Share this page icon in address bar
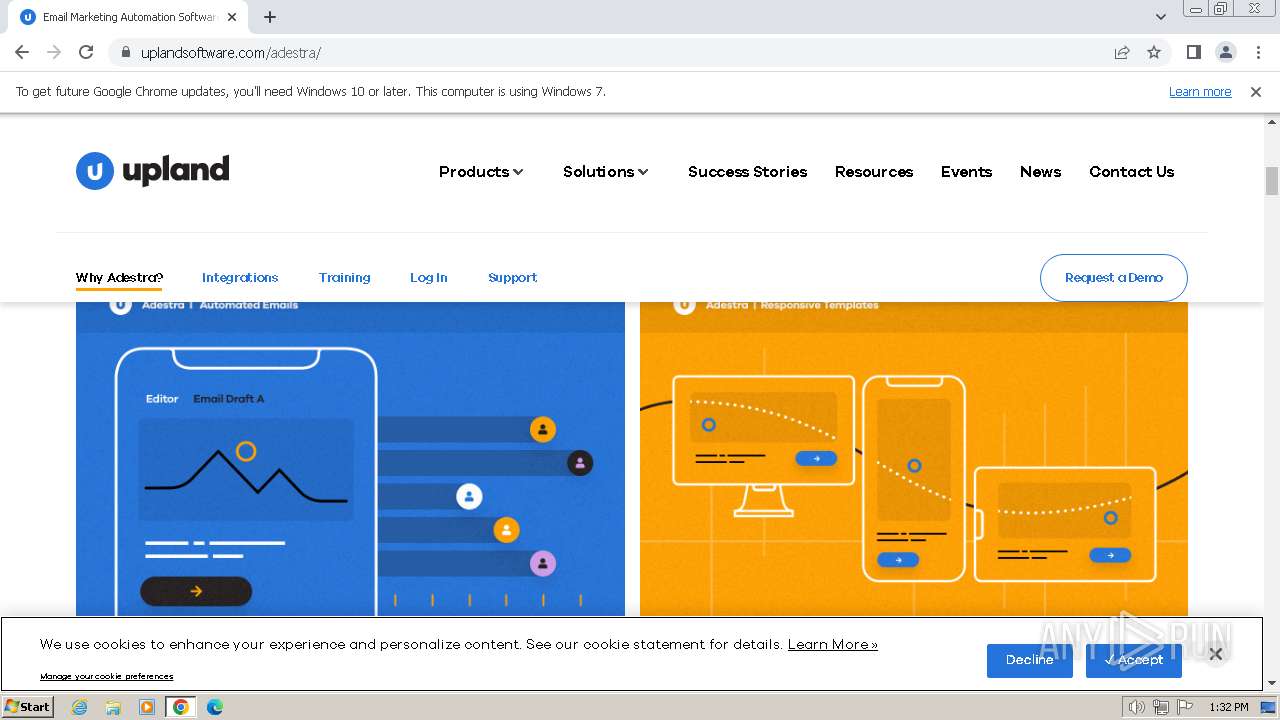The height and width of the screenshot is (720, 1280). [x=1122, y=52]
